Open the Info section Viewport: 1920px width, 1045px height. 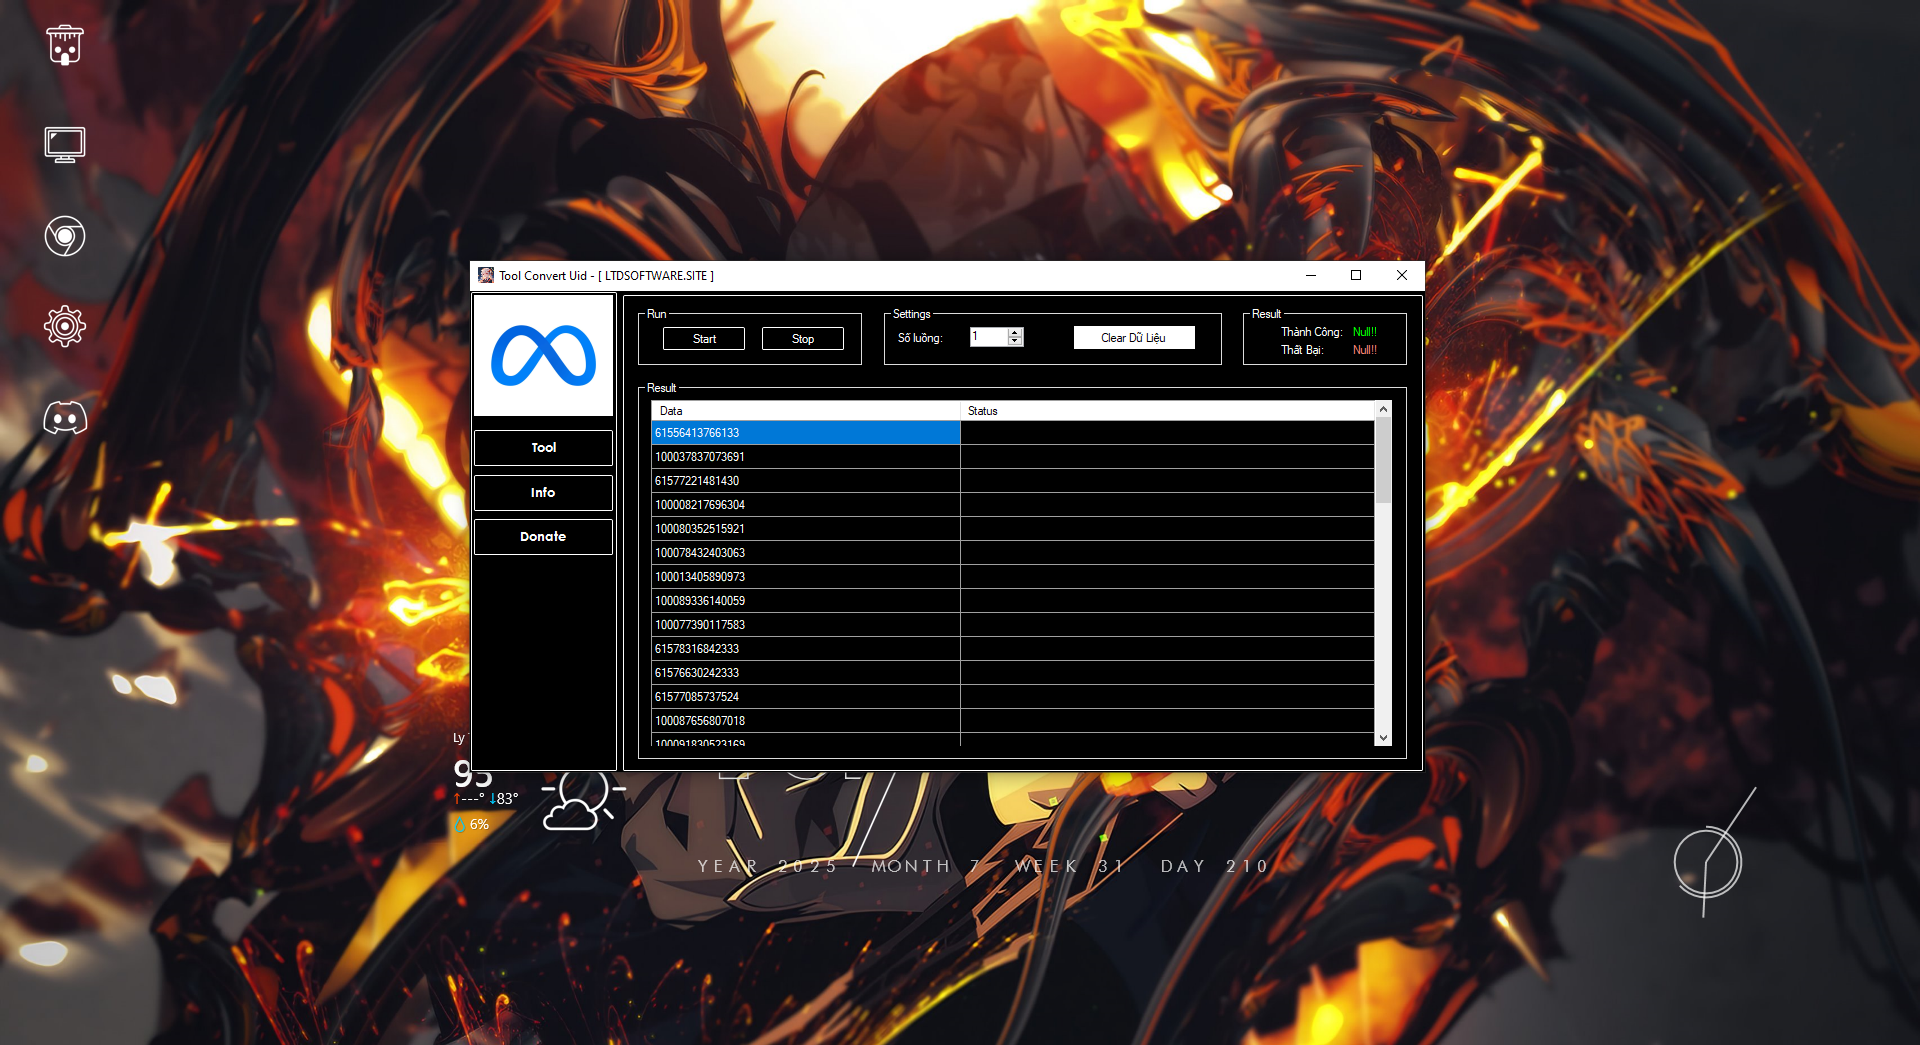pyautogui.click(x=543, y=493)
